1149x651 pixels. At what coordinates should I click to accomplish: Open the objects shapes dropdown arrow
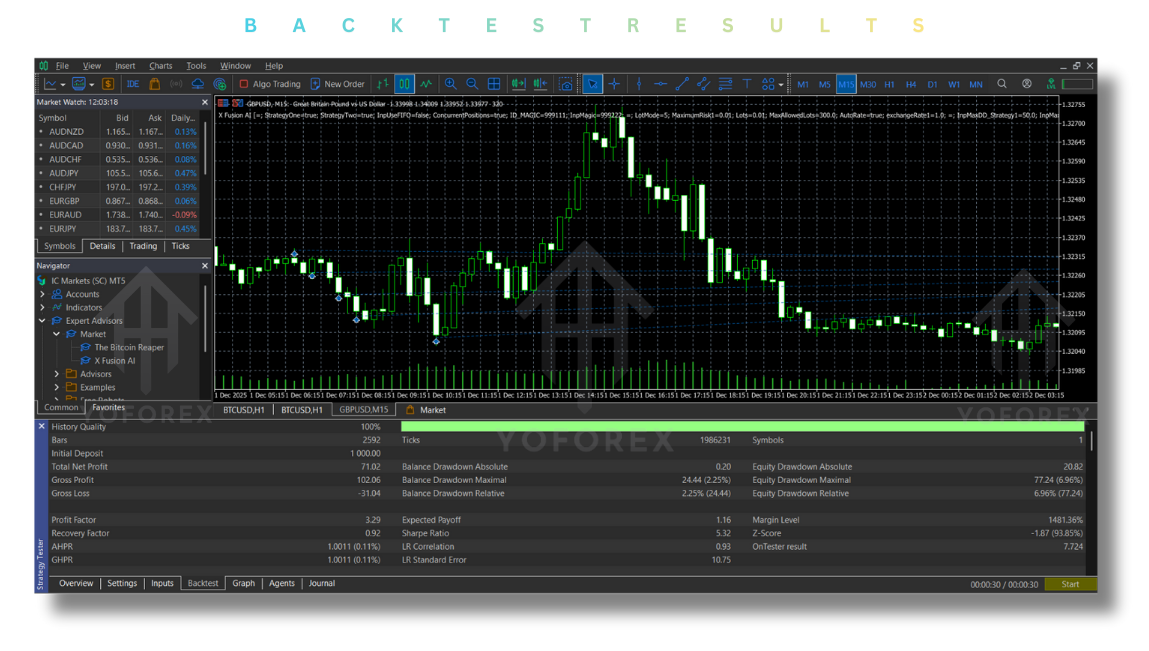781,85
